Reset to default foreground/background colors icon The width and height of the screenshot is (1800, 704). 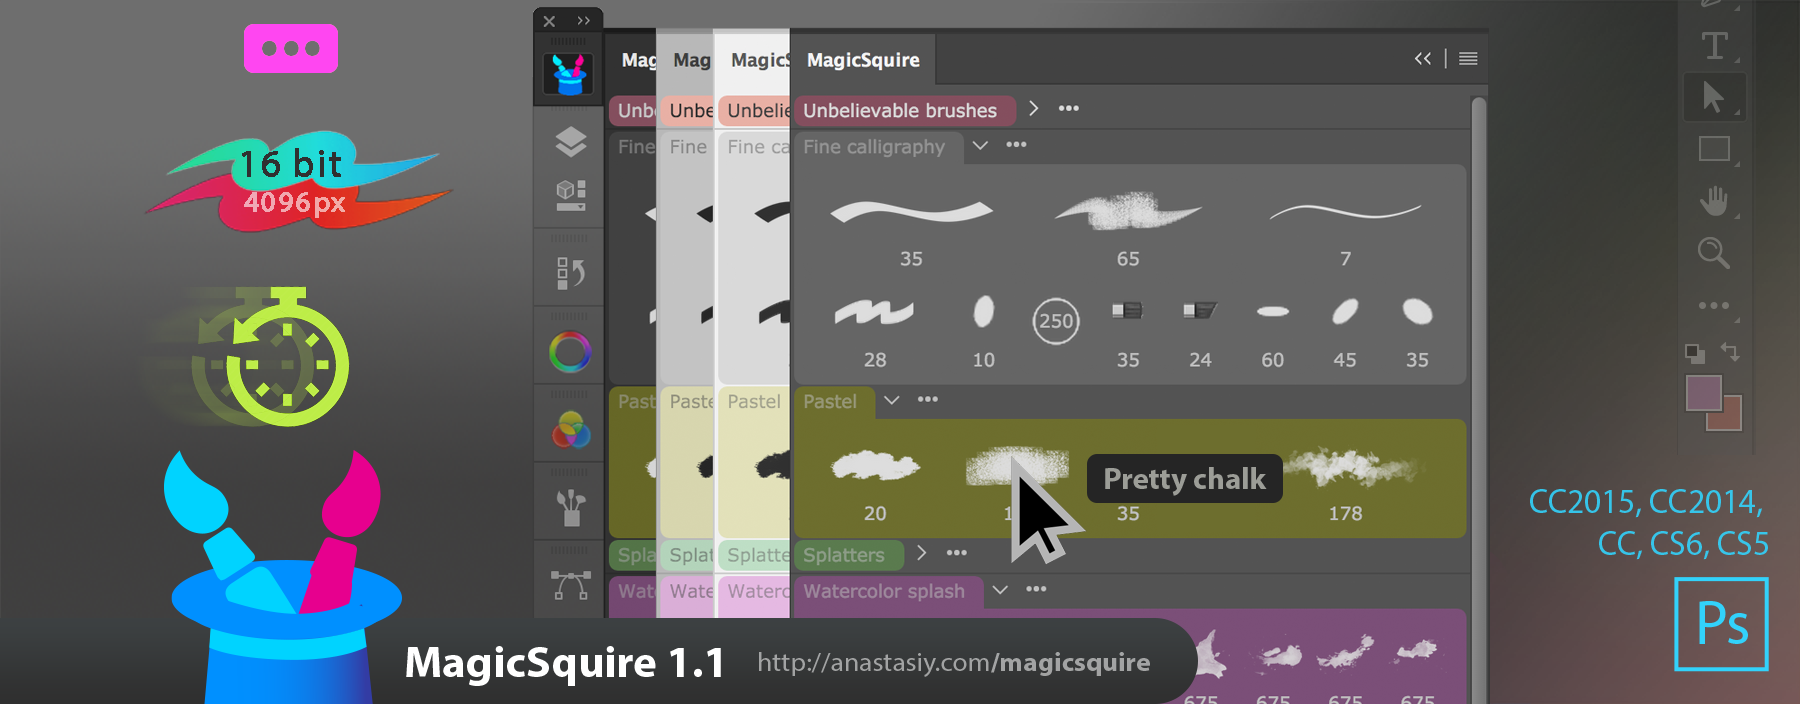[1694, 353]
